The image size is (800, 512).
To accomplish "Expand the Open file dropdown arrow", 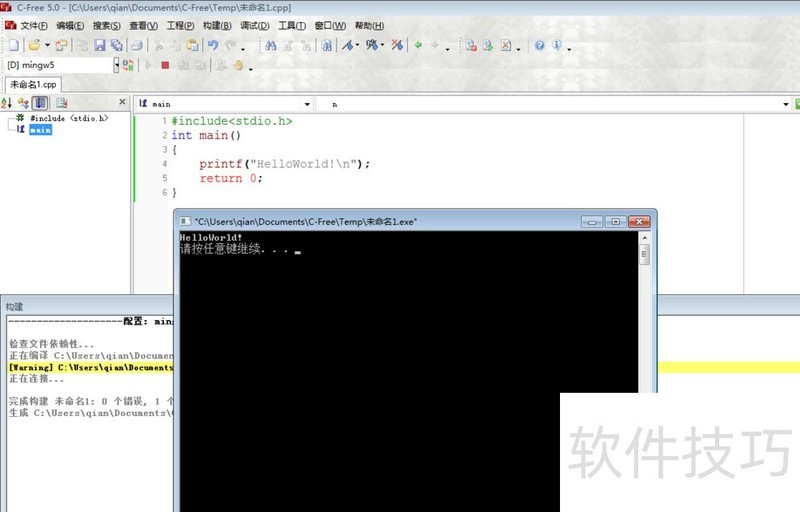I will [x=47, y=45].
